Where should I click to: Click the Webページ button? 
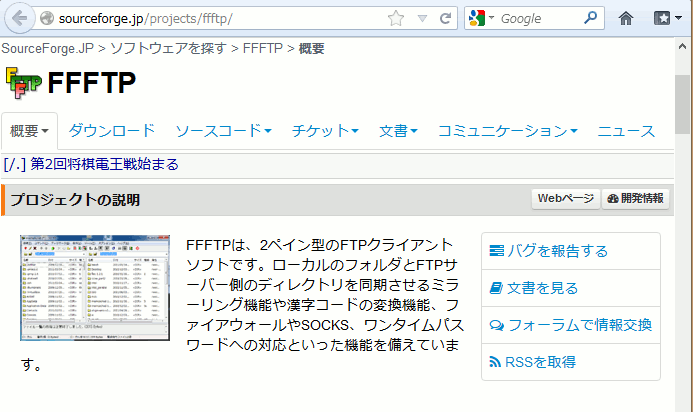tap(565, 199)
